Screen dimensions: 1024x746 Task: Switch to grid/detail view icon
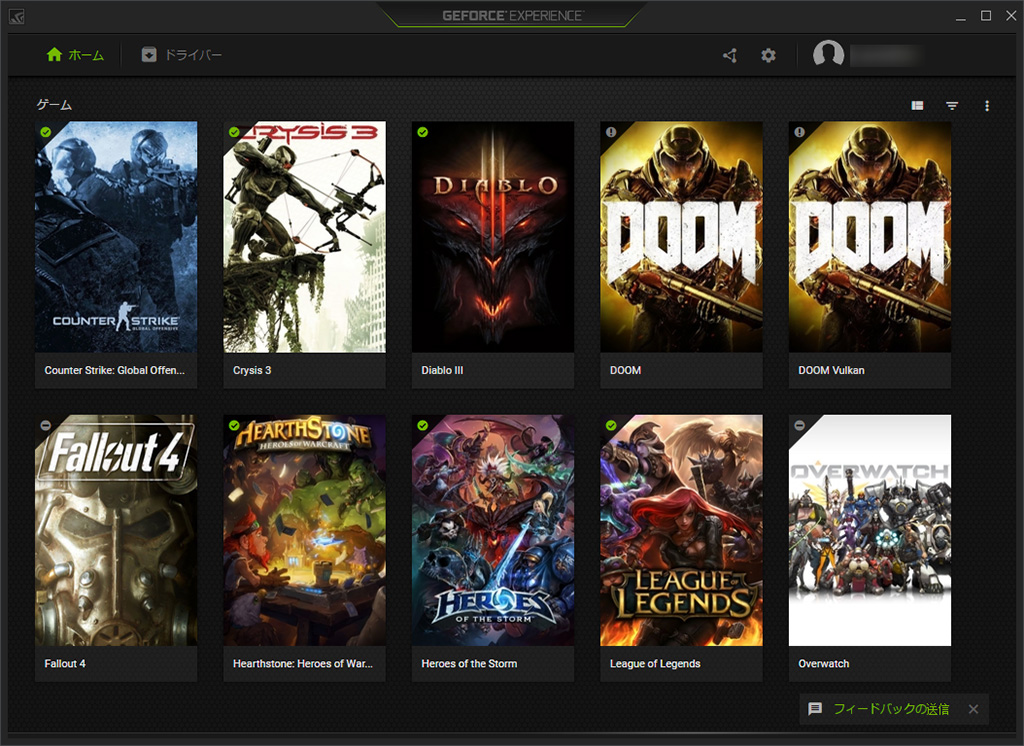tap(918, 105)
